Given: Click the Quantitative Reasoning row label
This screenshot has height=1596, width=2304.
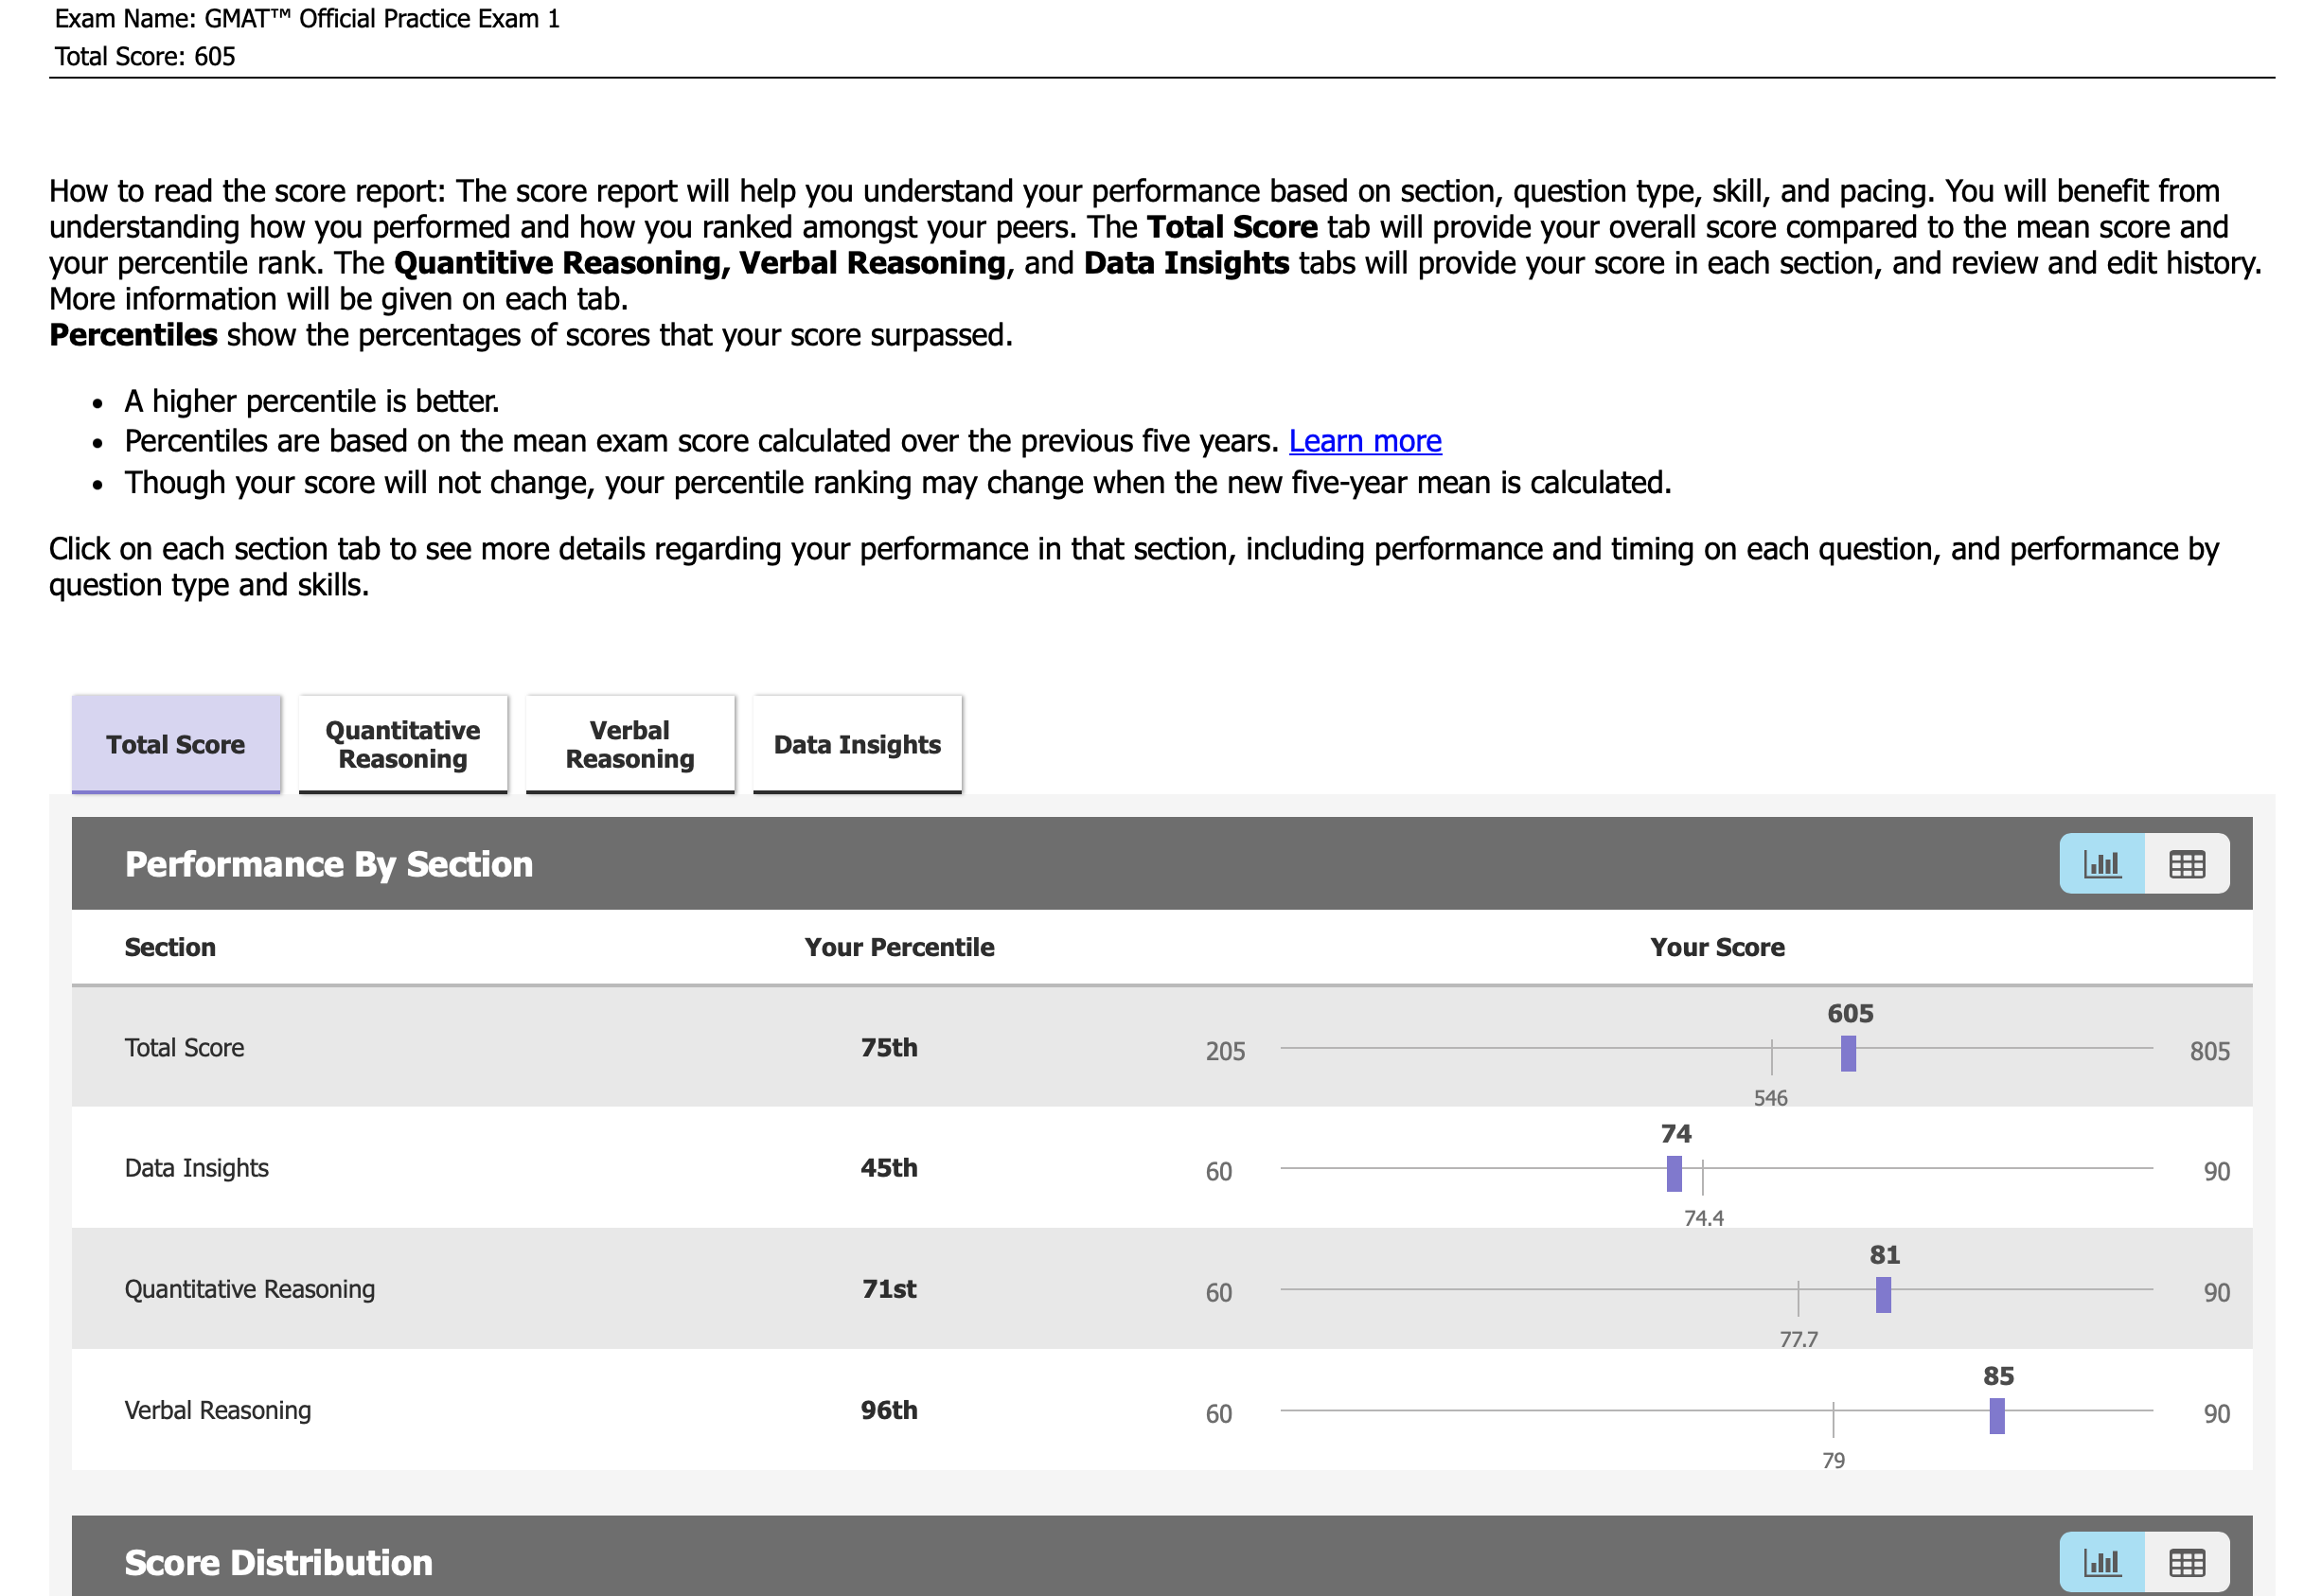Looking at the screenshot, I should click(x=249, y=1288).
